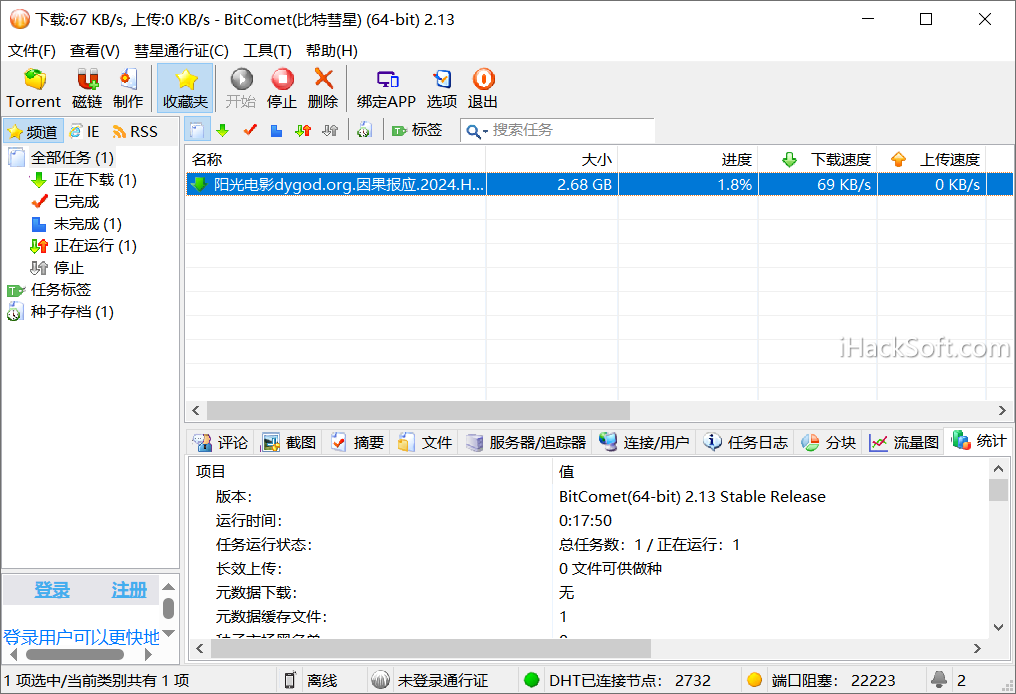Open search dropdown magnifier arrow

point(476,132)
